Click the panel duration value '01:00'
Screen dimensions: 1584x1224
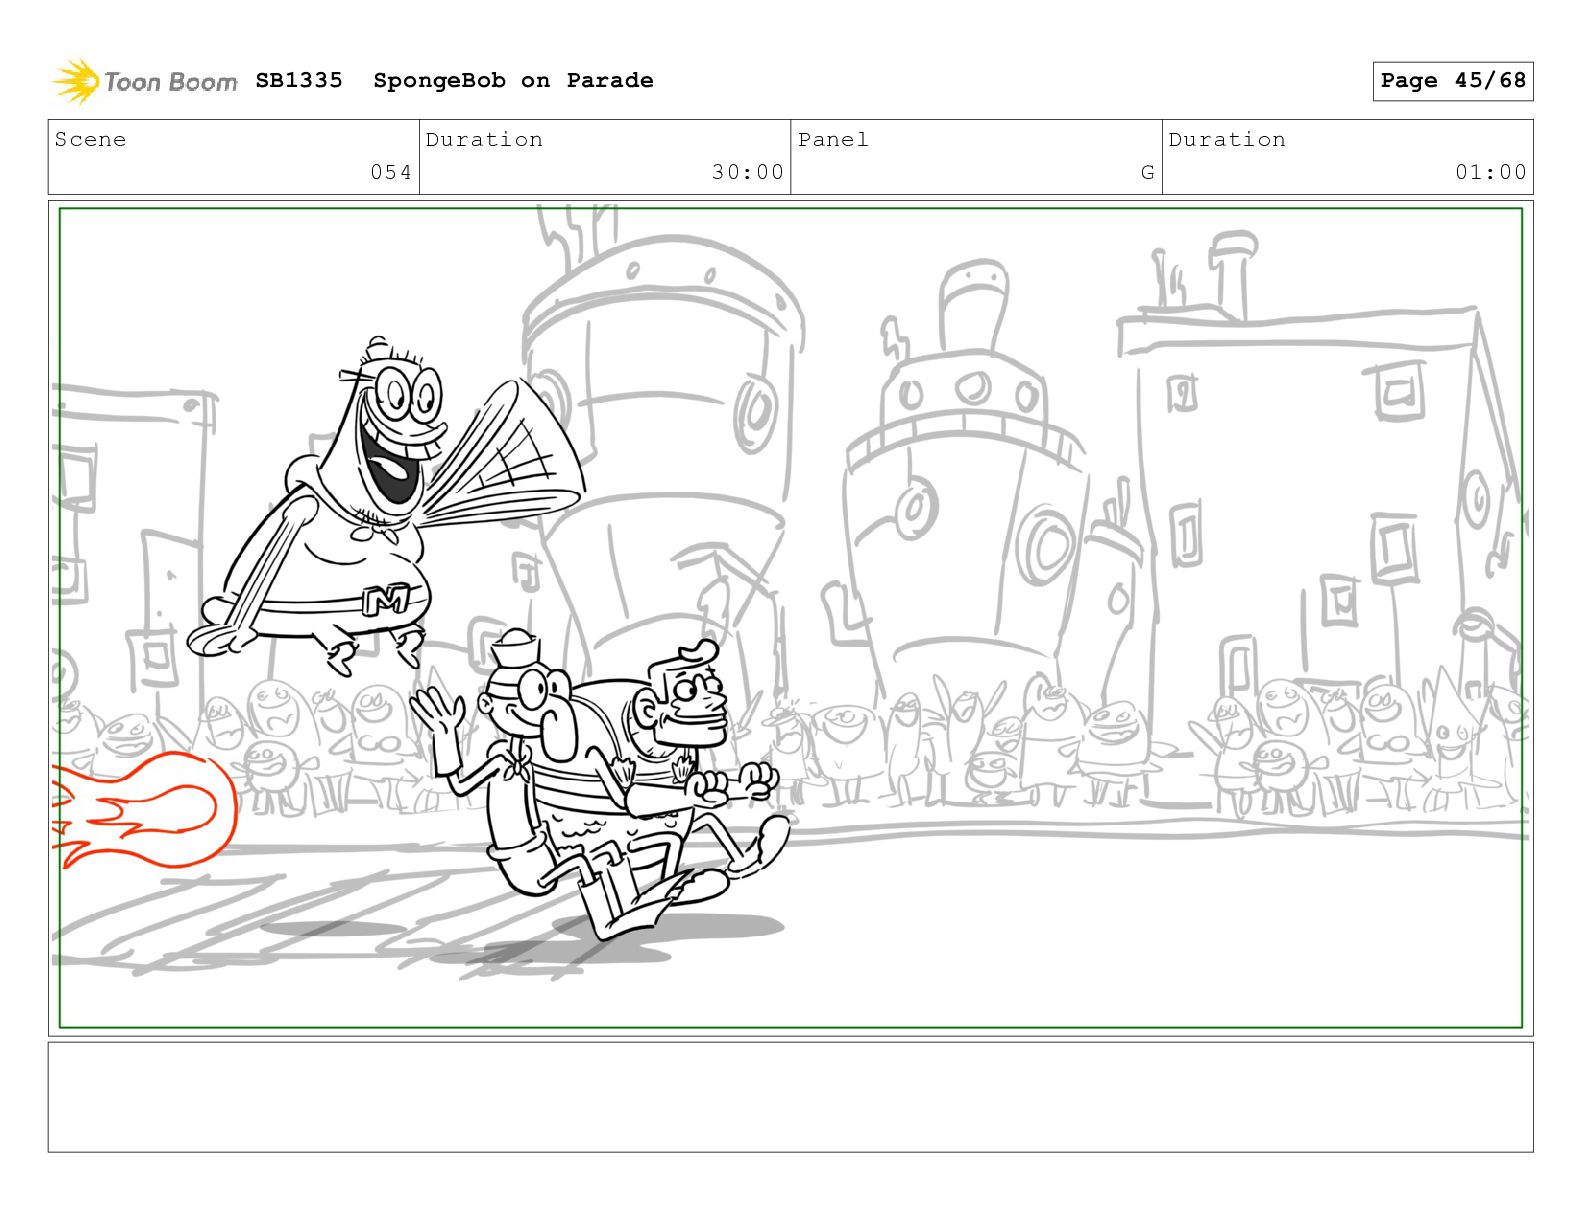[1491, 172]
